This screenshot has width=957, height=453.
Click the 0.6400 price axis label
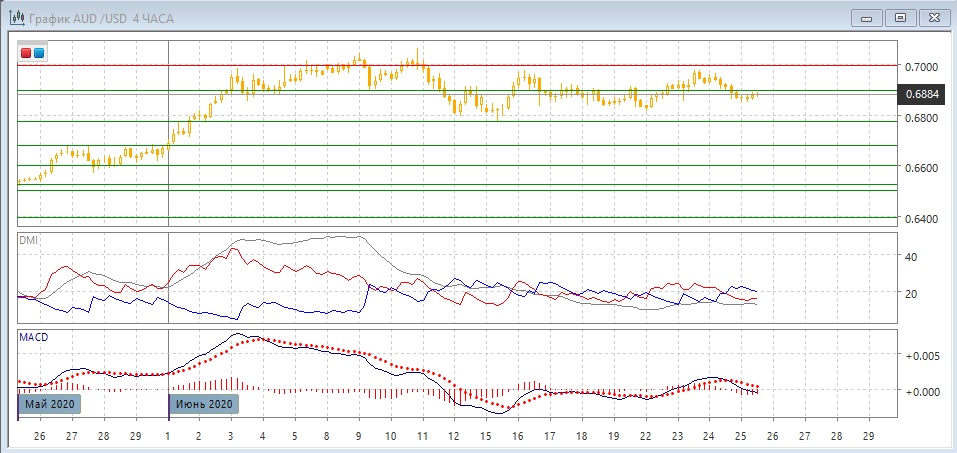(x=921, y=219)
